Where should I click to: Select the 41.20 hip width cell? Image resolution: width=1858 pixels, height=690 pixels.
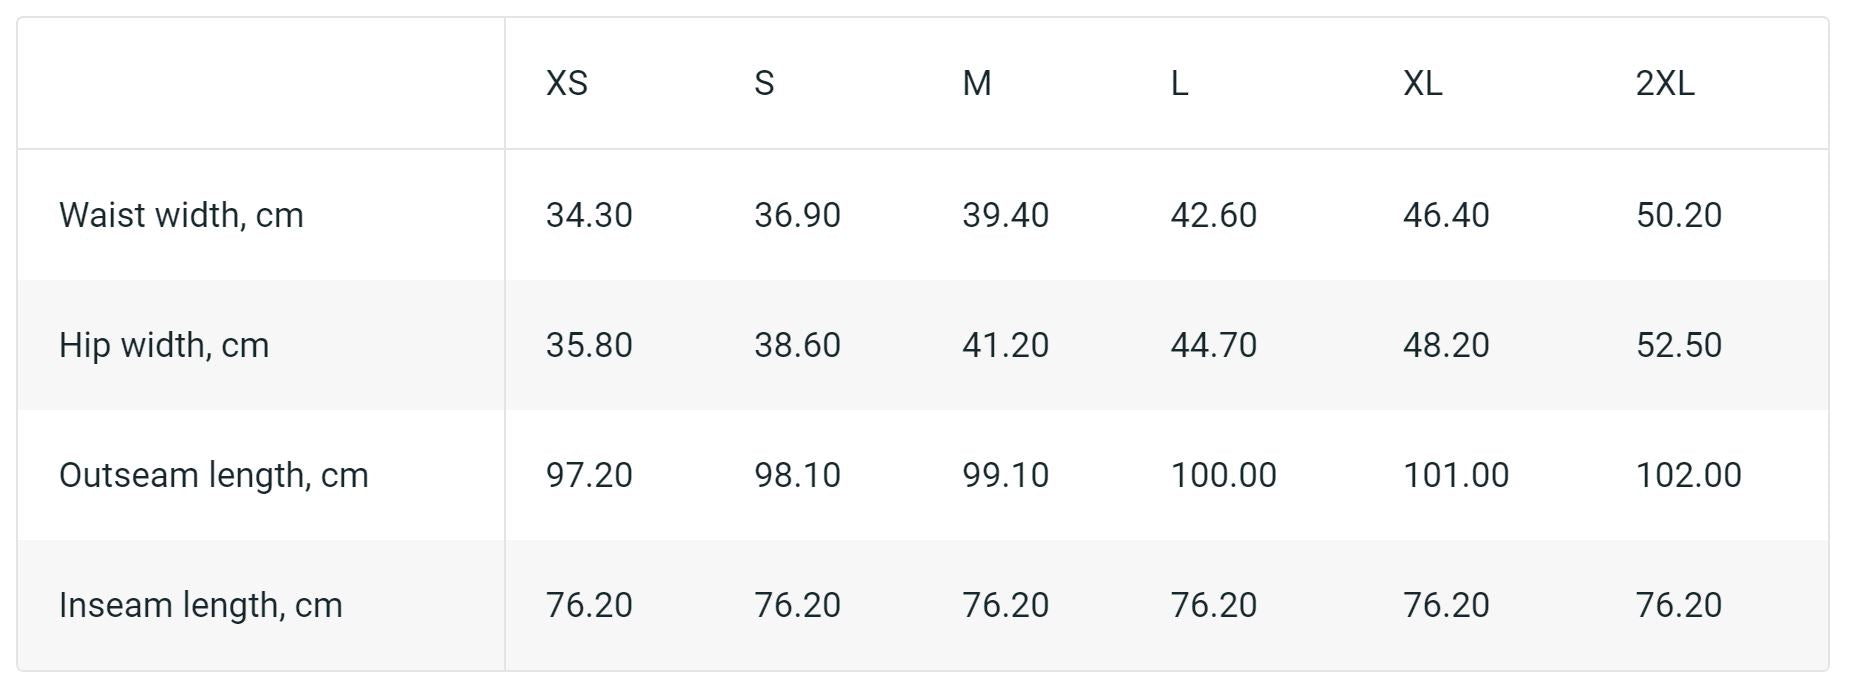(x=1005, y=345)
